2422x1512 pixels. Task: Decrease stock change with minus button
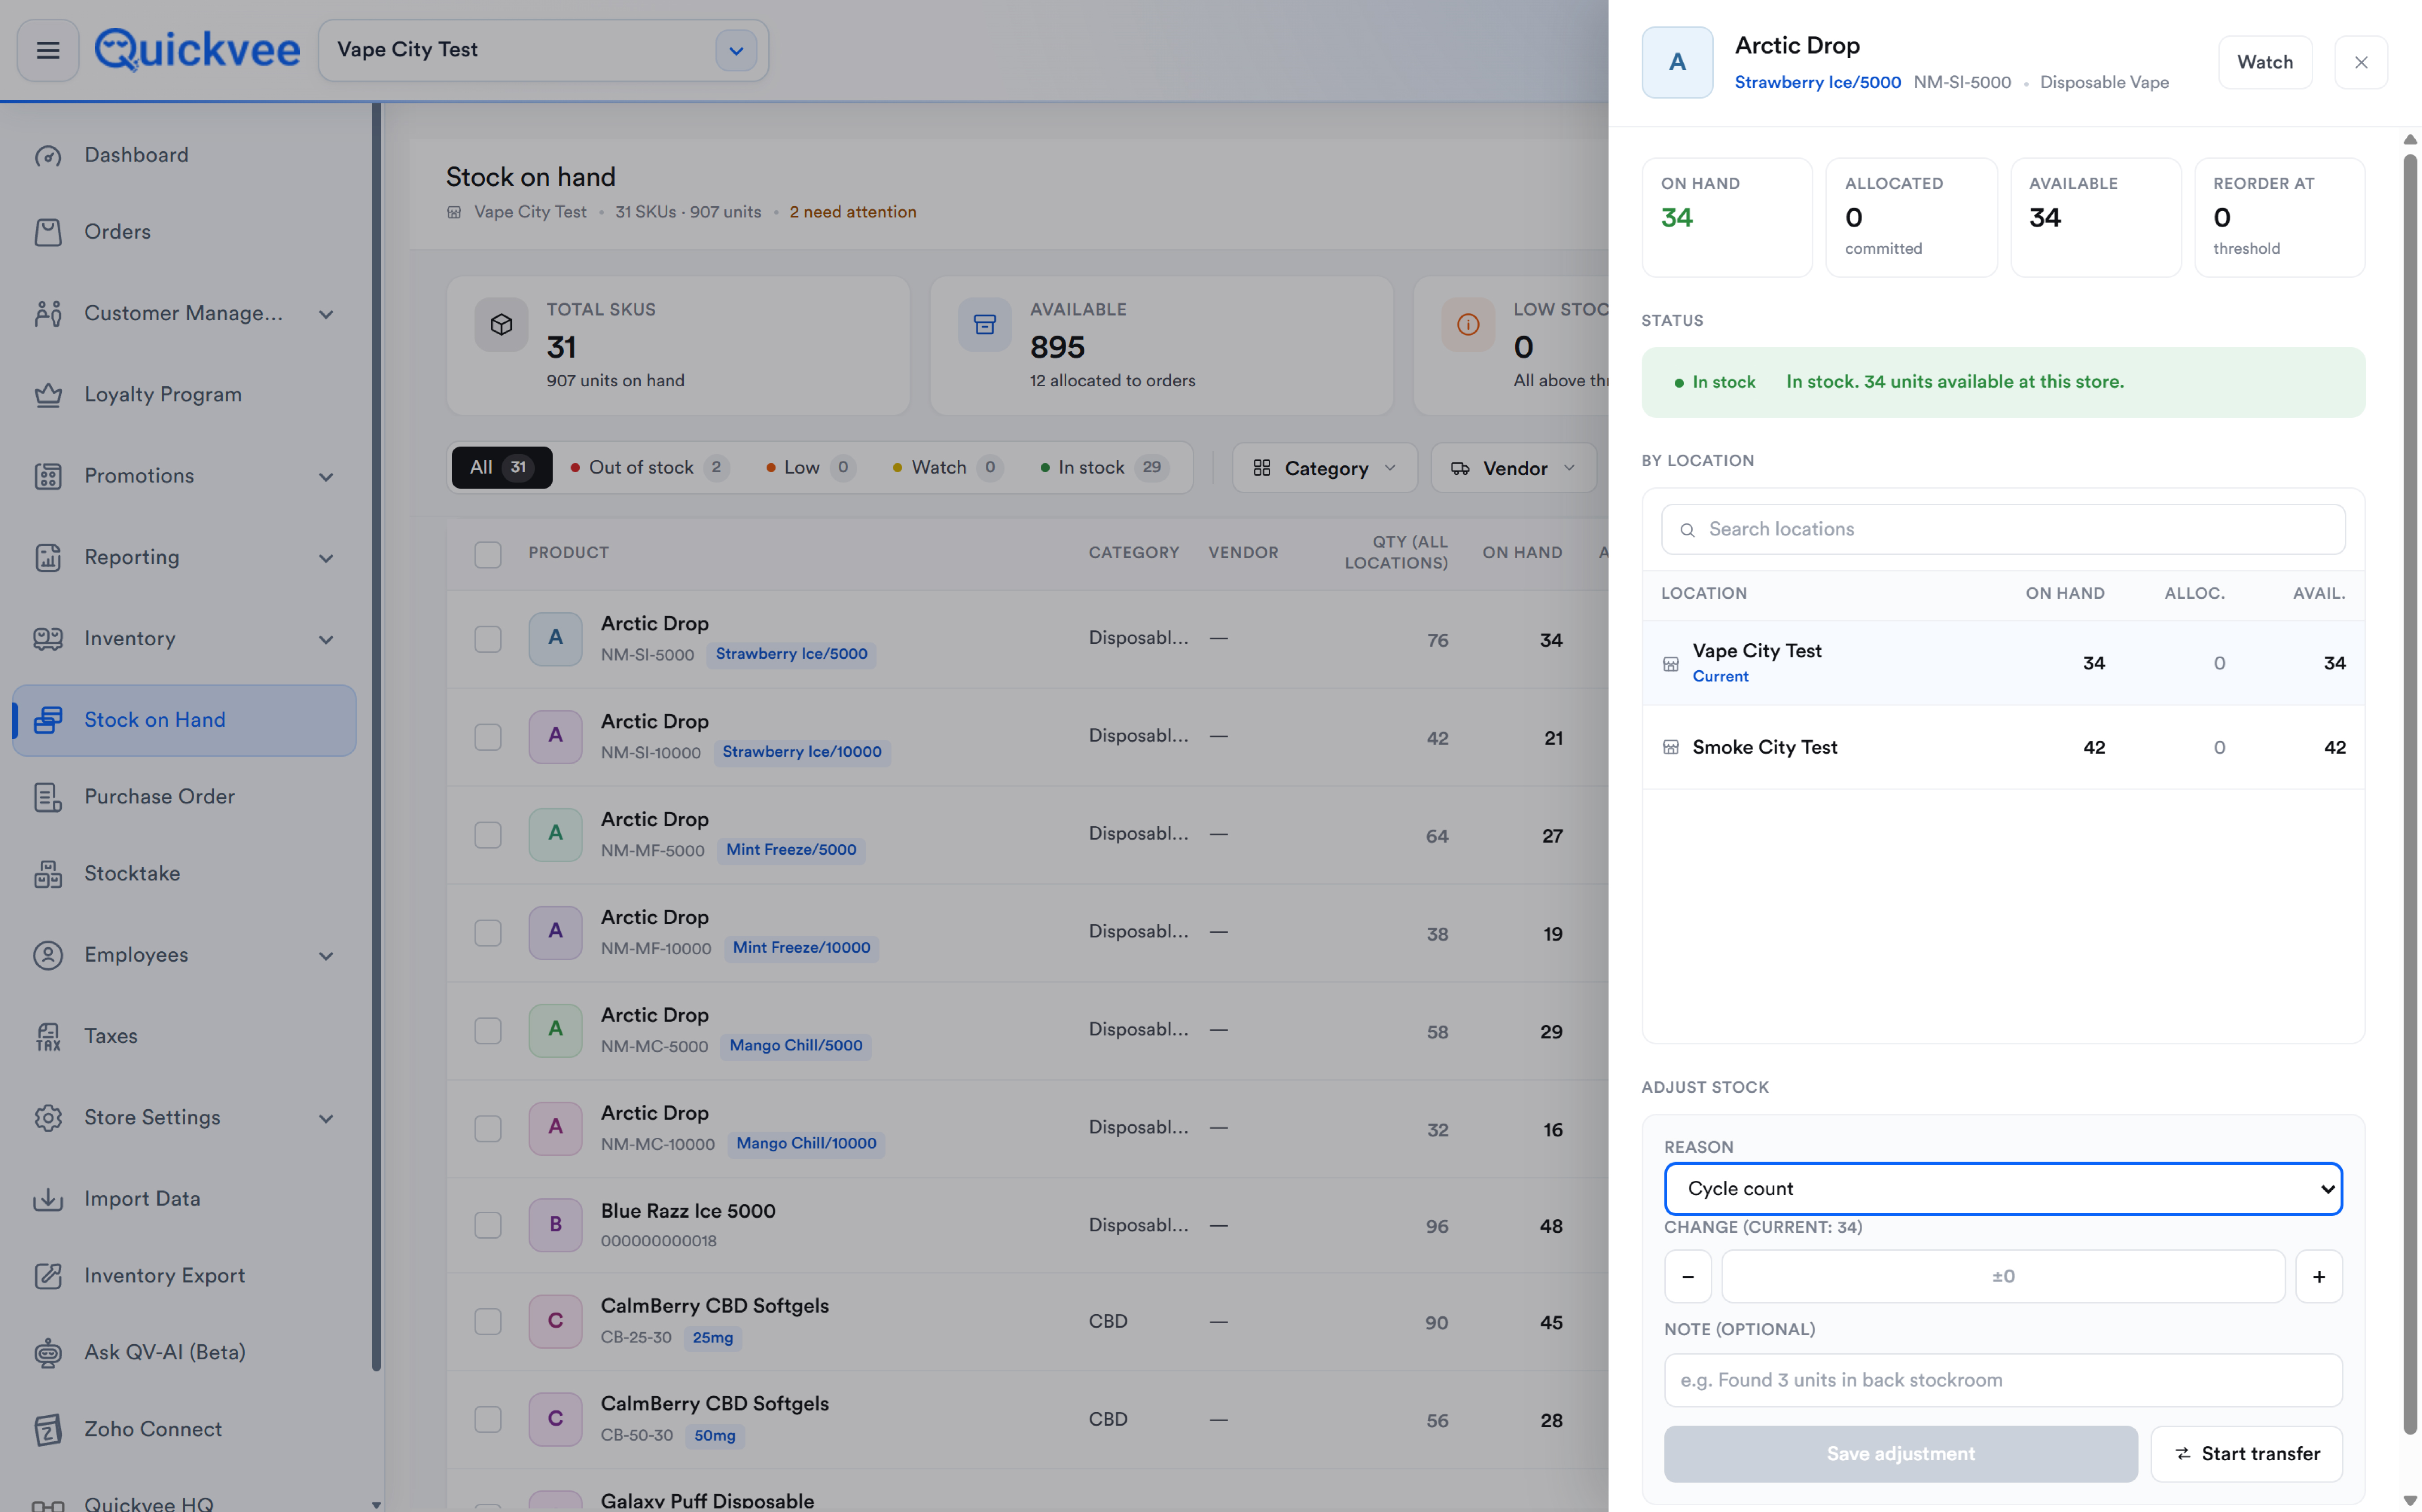pos(1688,1277)
